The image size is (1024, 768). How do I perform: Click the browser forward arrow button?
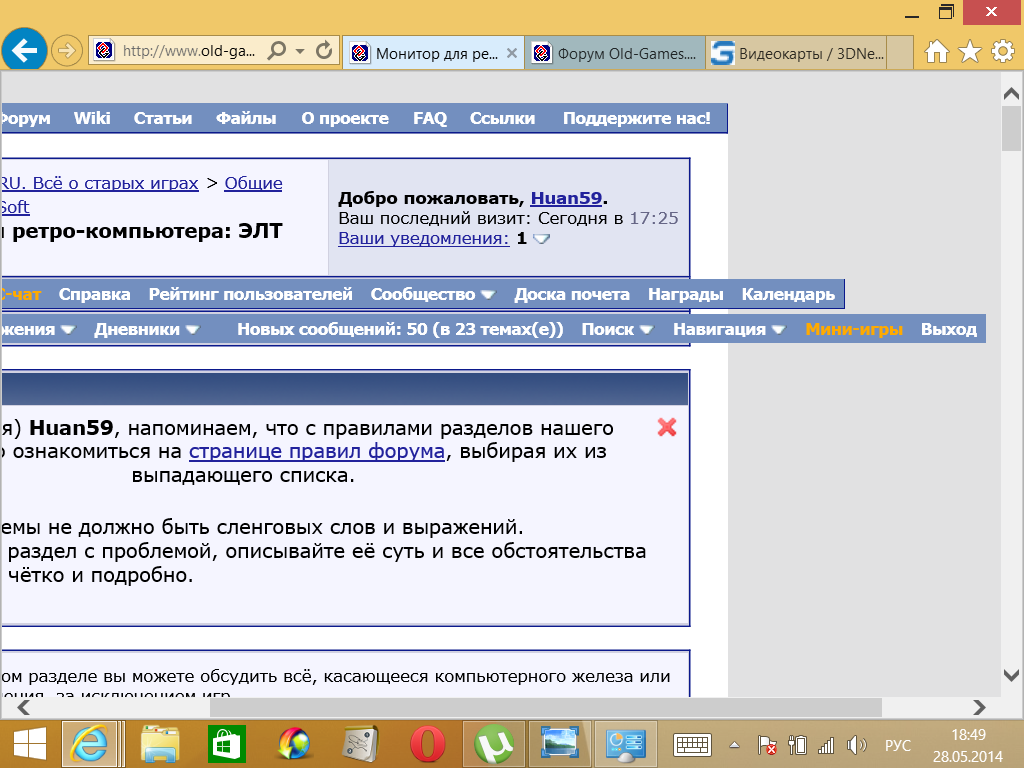tap(67, 50)
